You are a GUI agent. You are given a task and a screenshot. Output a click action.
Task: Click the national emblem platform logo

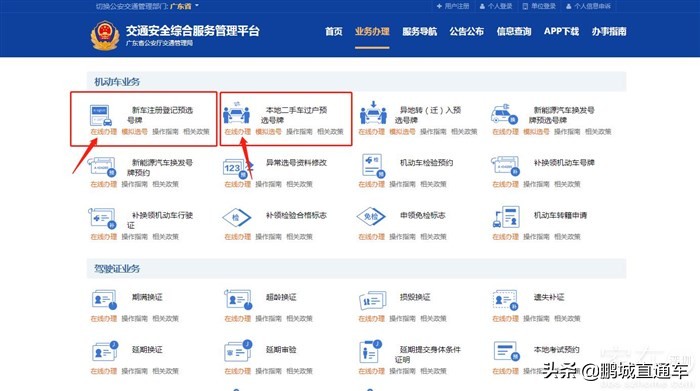coord(105,36)
